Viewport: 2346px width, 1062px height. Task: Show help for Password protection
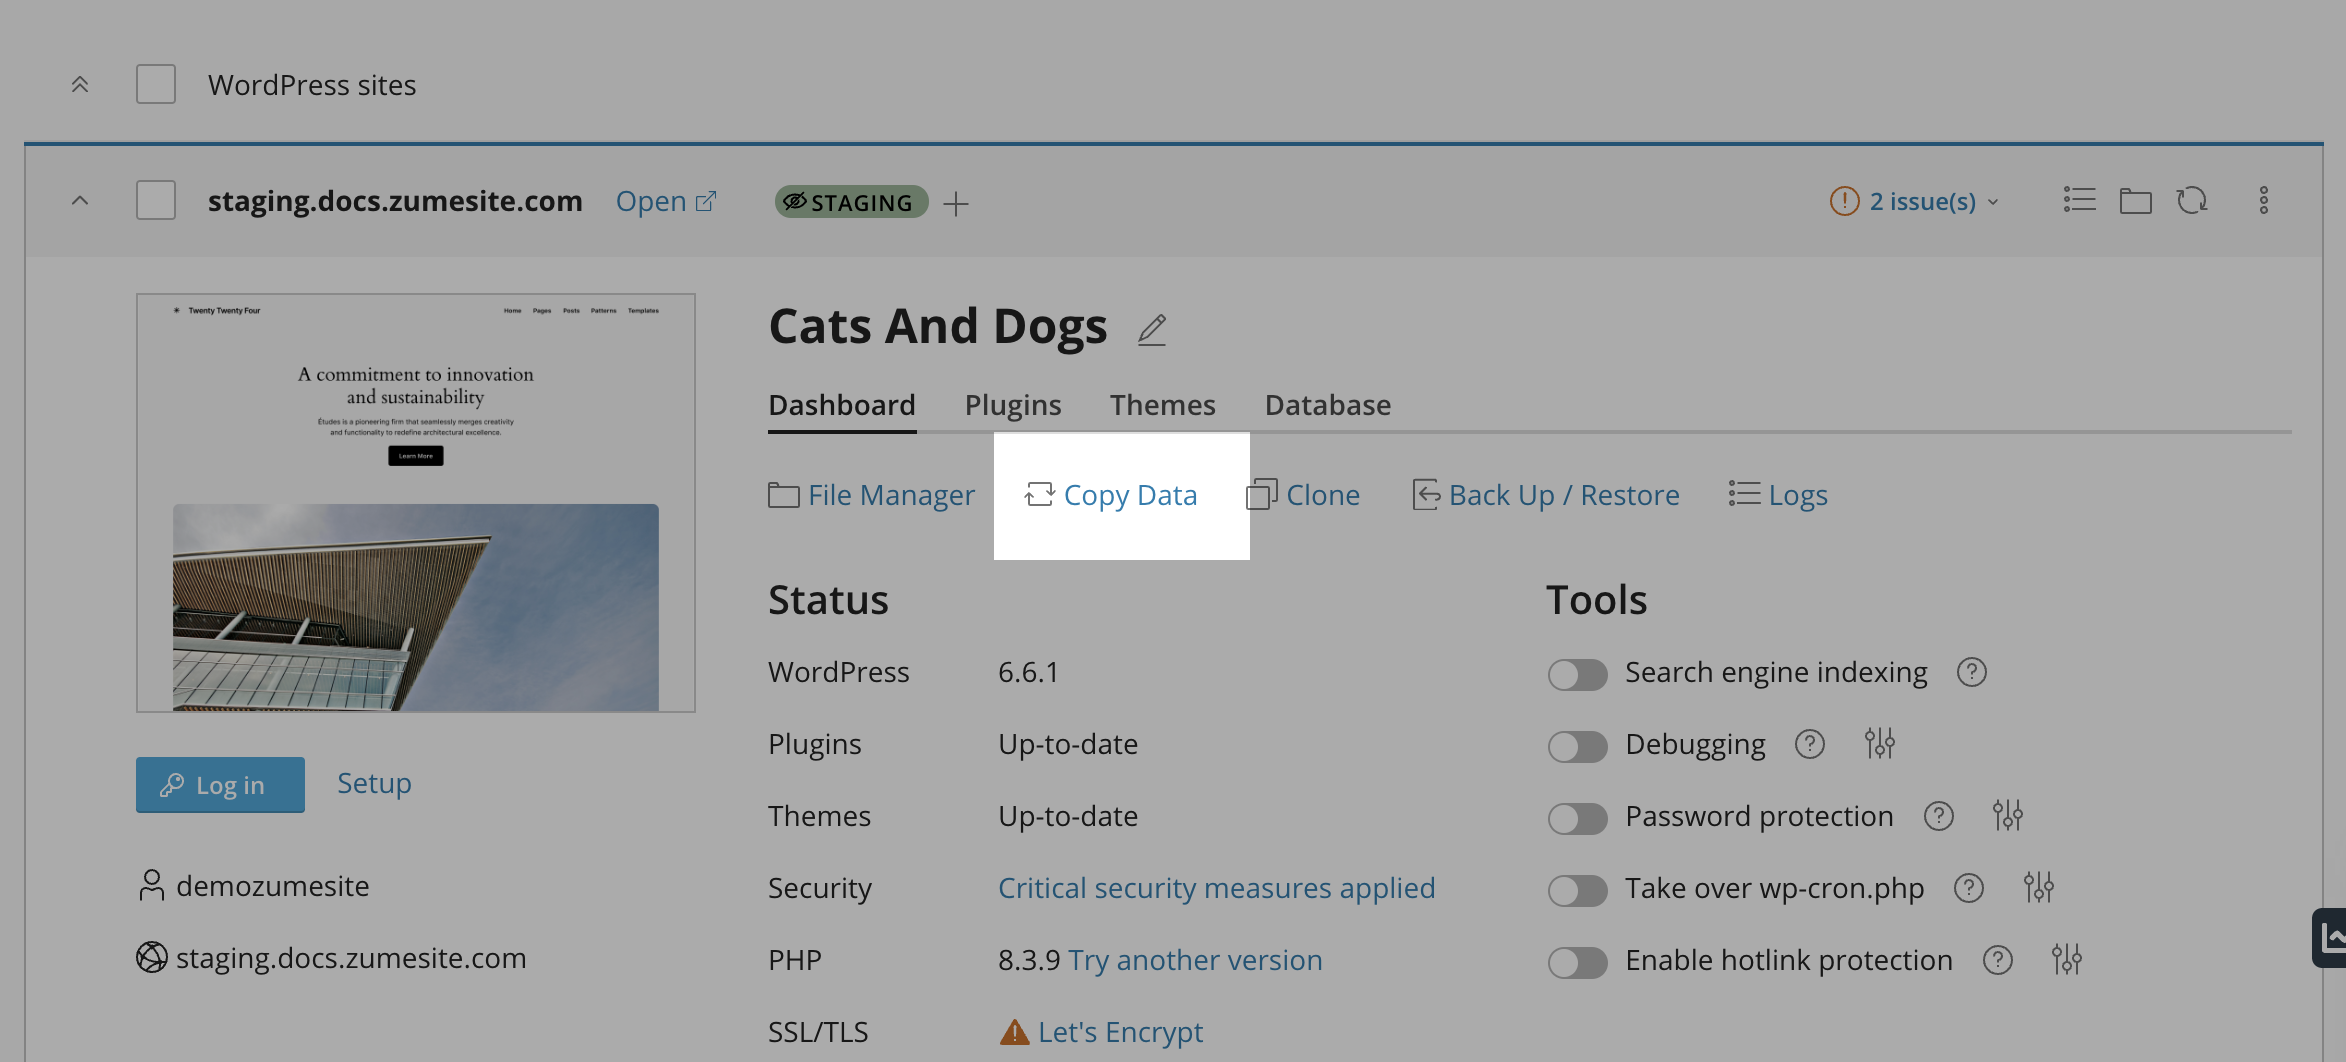pyautogui.click(x=1938, y=816)
